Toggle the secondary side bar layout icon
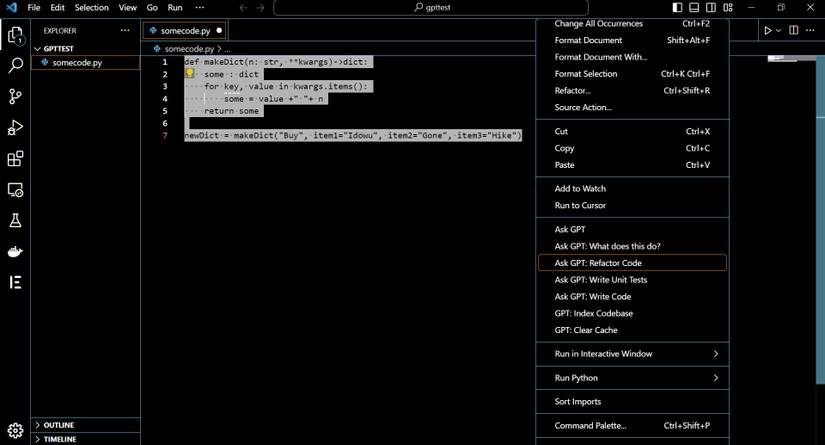The width and height of the screenshot is (825, 445). 711,8
